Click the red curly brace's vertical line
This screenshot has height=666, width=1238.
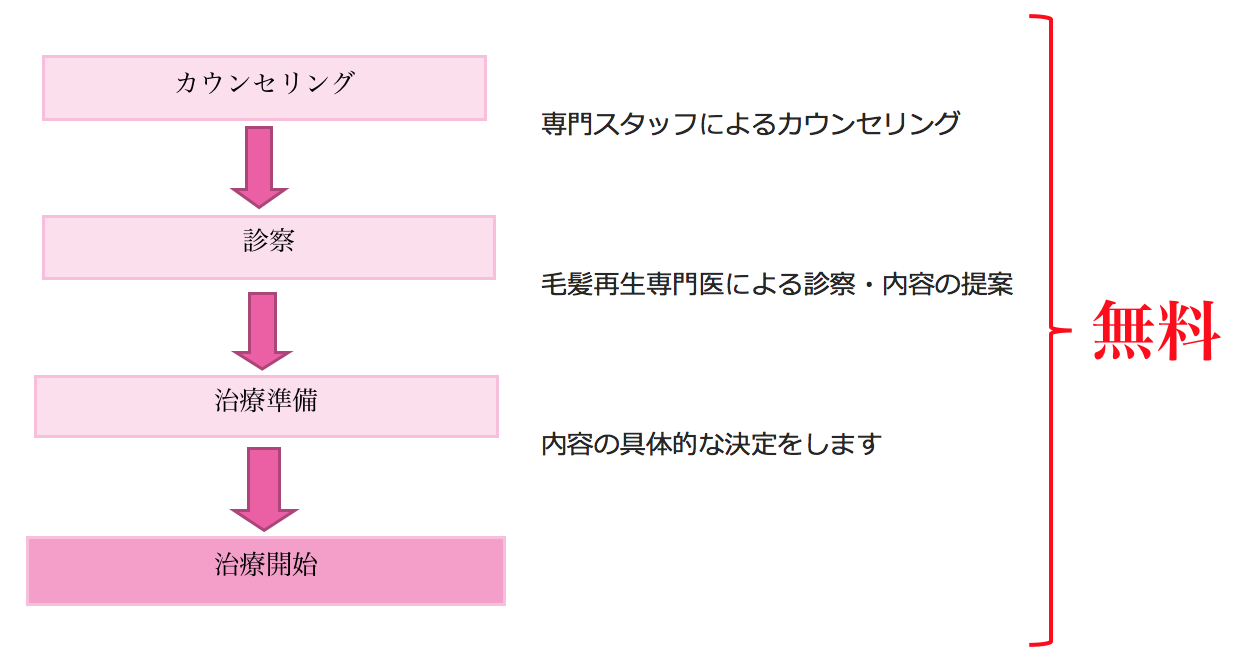point(1050,330)
